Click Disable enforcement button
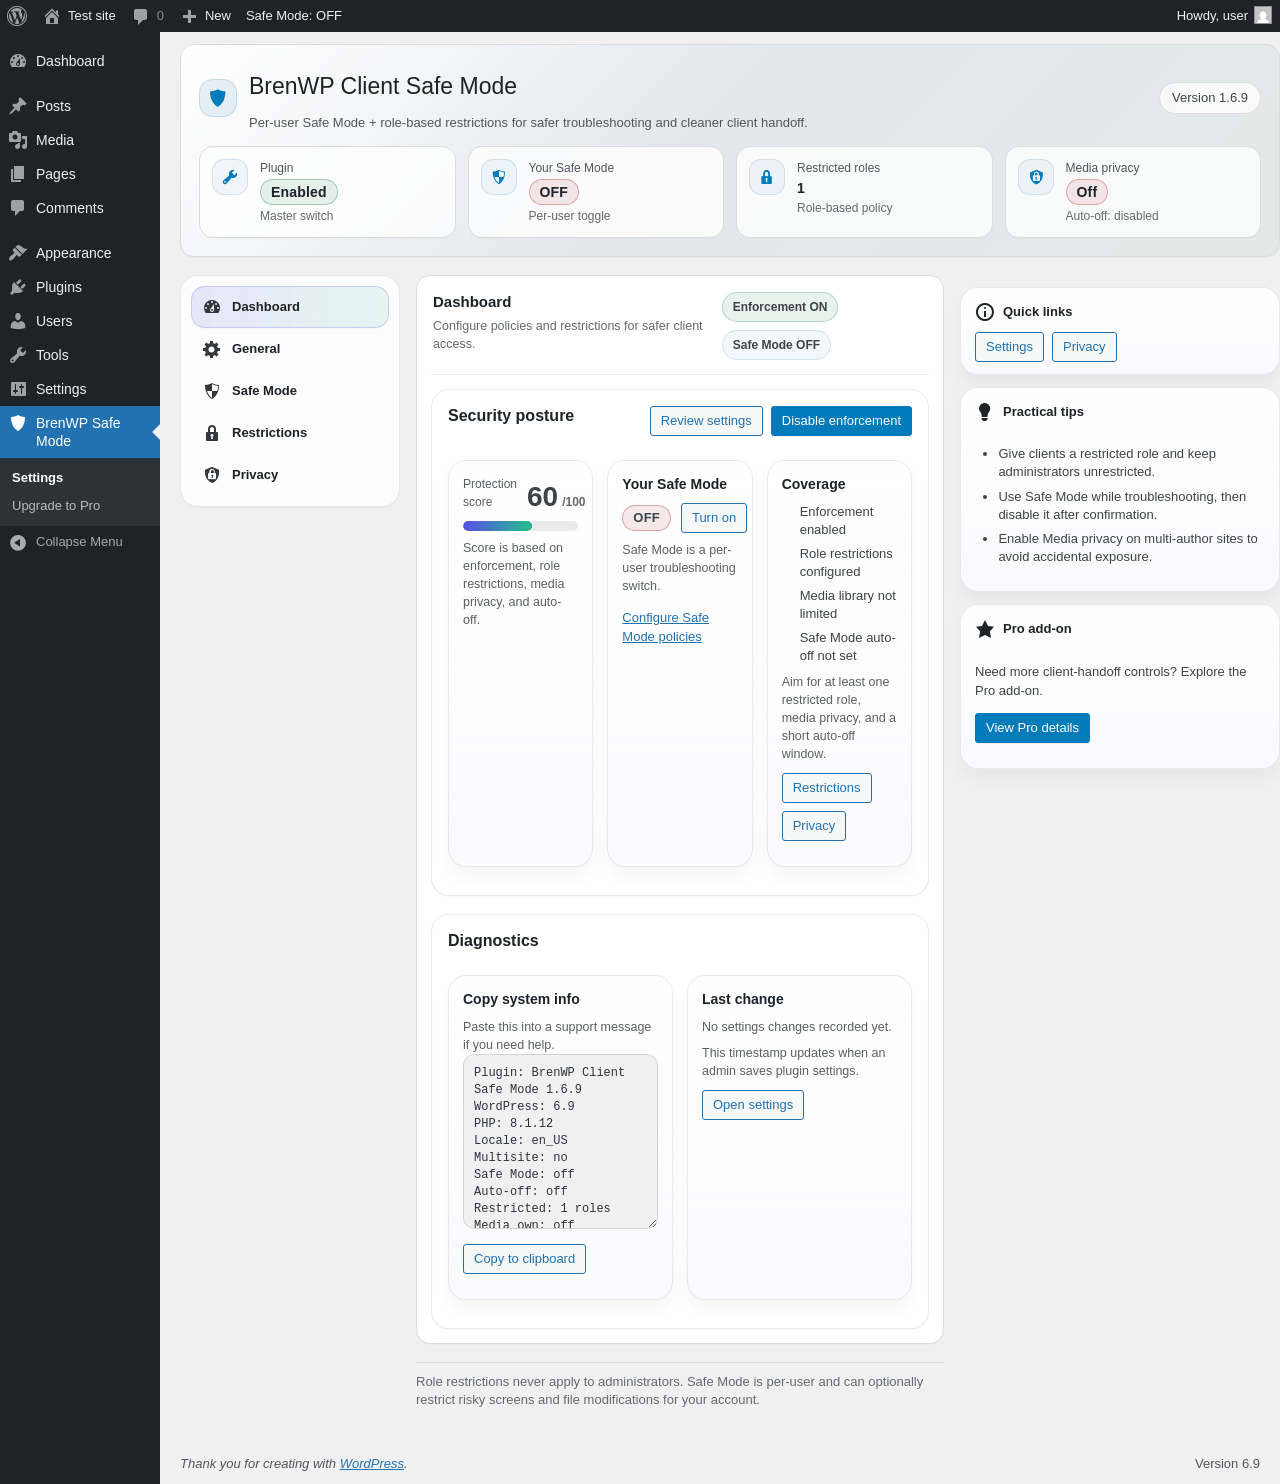This screenshot has width=1280, height=1484. click(x=841, y=421)
